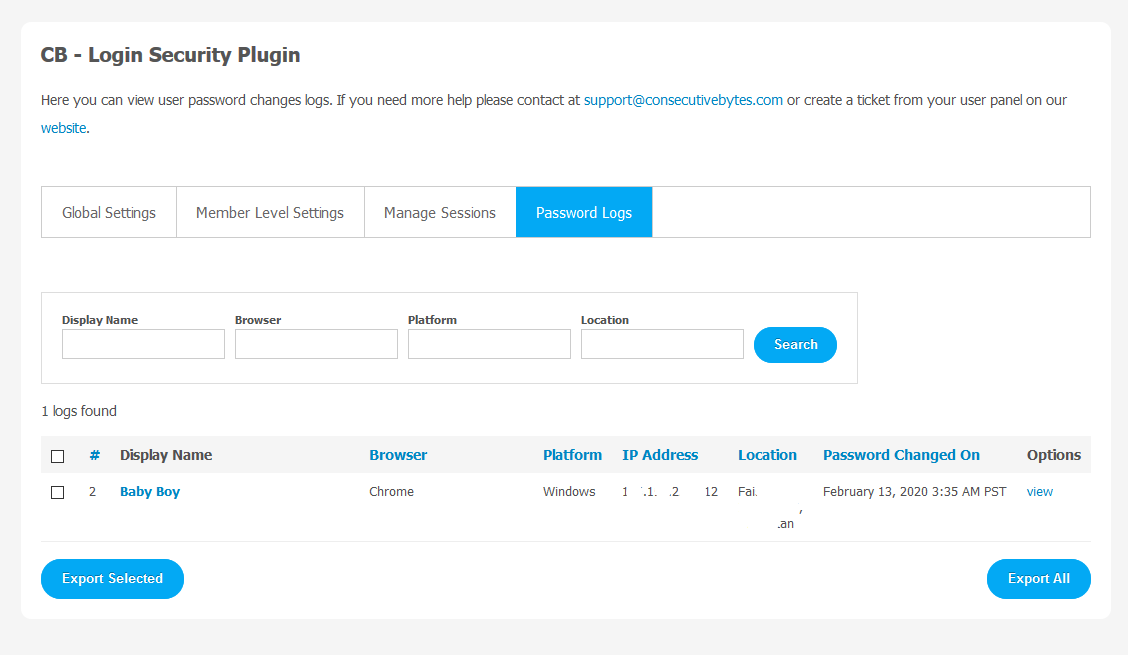Export all logs with Export All
Viewport: 1128px width, 655px height.
[1038, 579]
